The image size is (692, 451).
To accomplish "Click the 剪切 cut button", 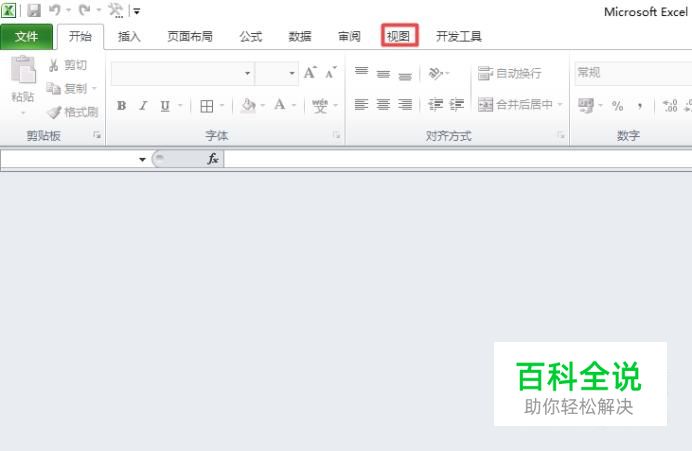I will click(67, 65).
